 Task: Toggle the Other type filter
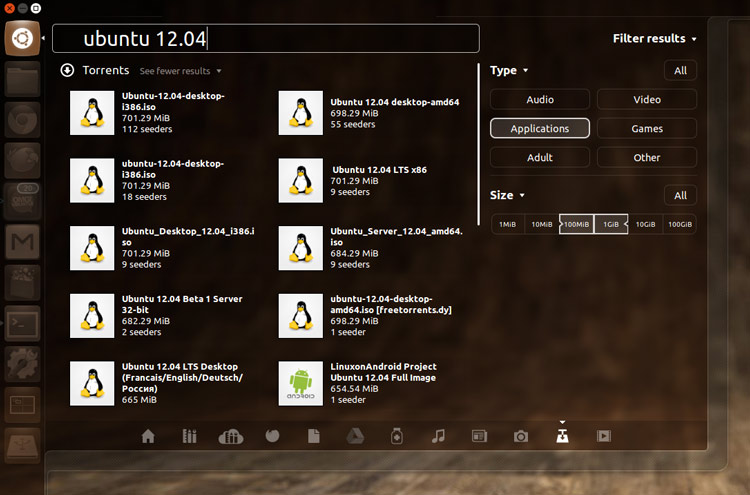pyautogui.click(x=647, y=157)
